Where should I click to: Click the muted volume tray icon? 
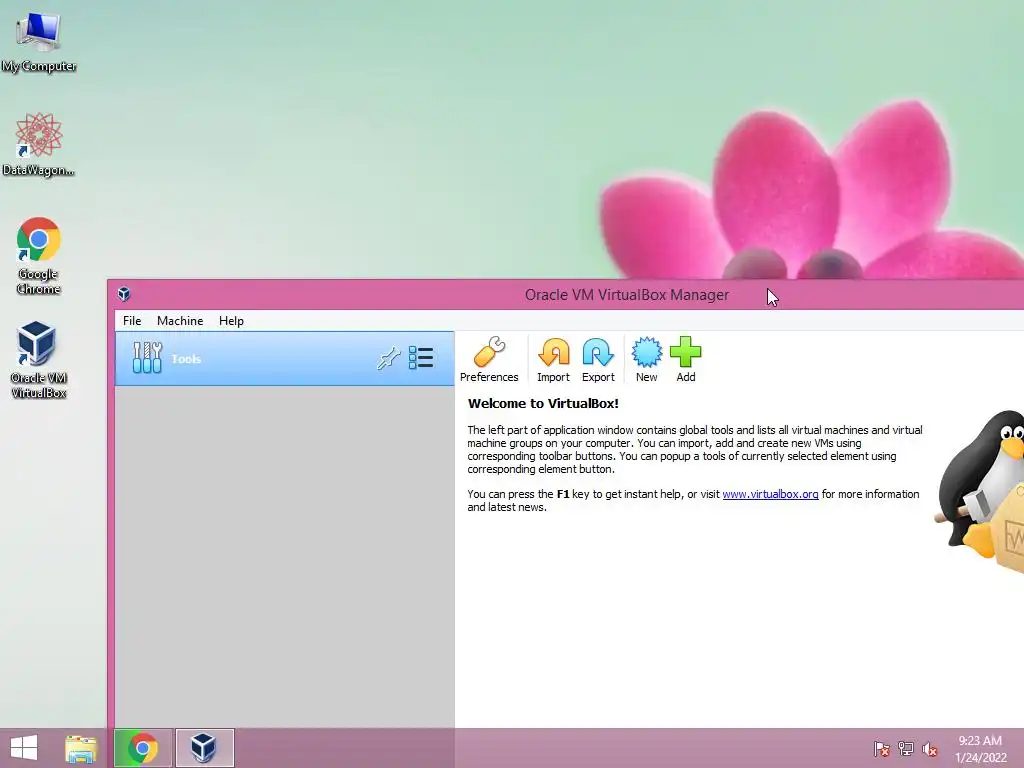pos(930,748)
